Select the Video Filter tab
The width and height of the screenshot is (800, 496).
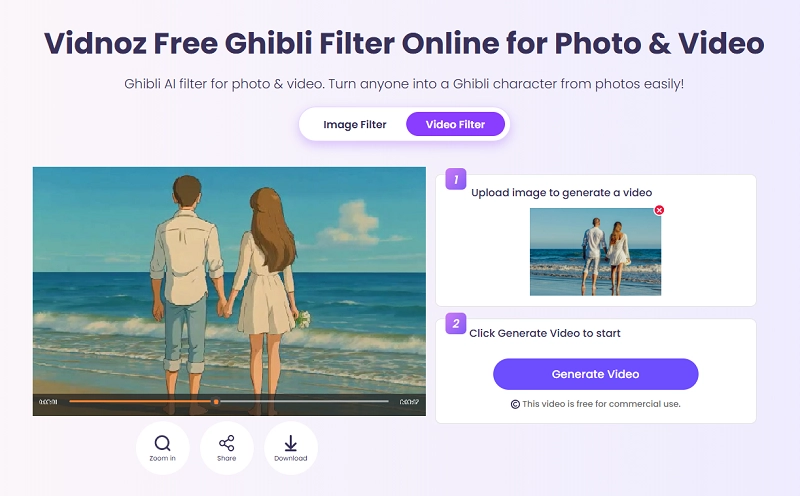pyautogui.click(x=455, y=125)
